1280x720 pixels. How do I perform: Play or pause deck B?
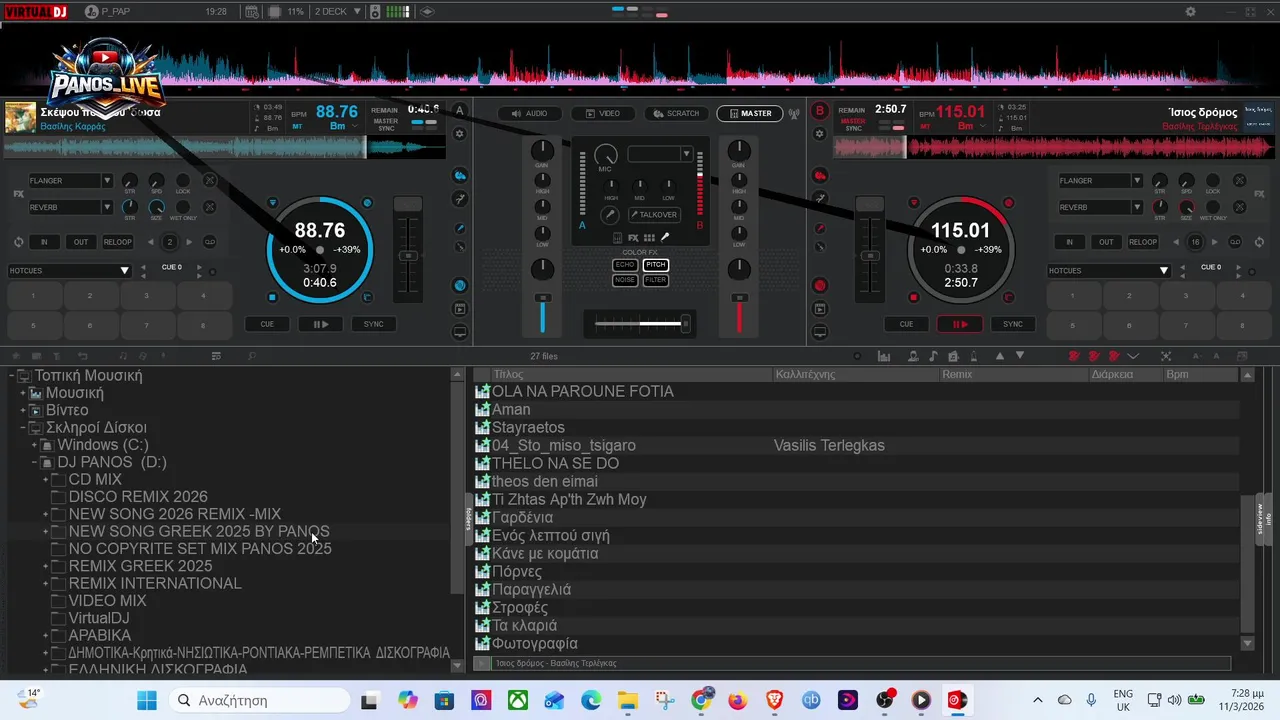tap(960, 324)
